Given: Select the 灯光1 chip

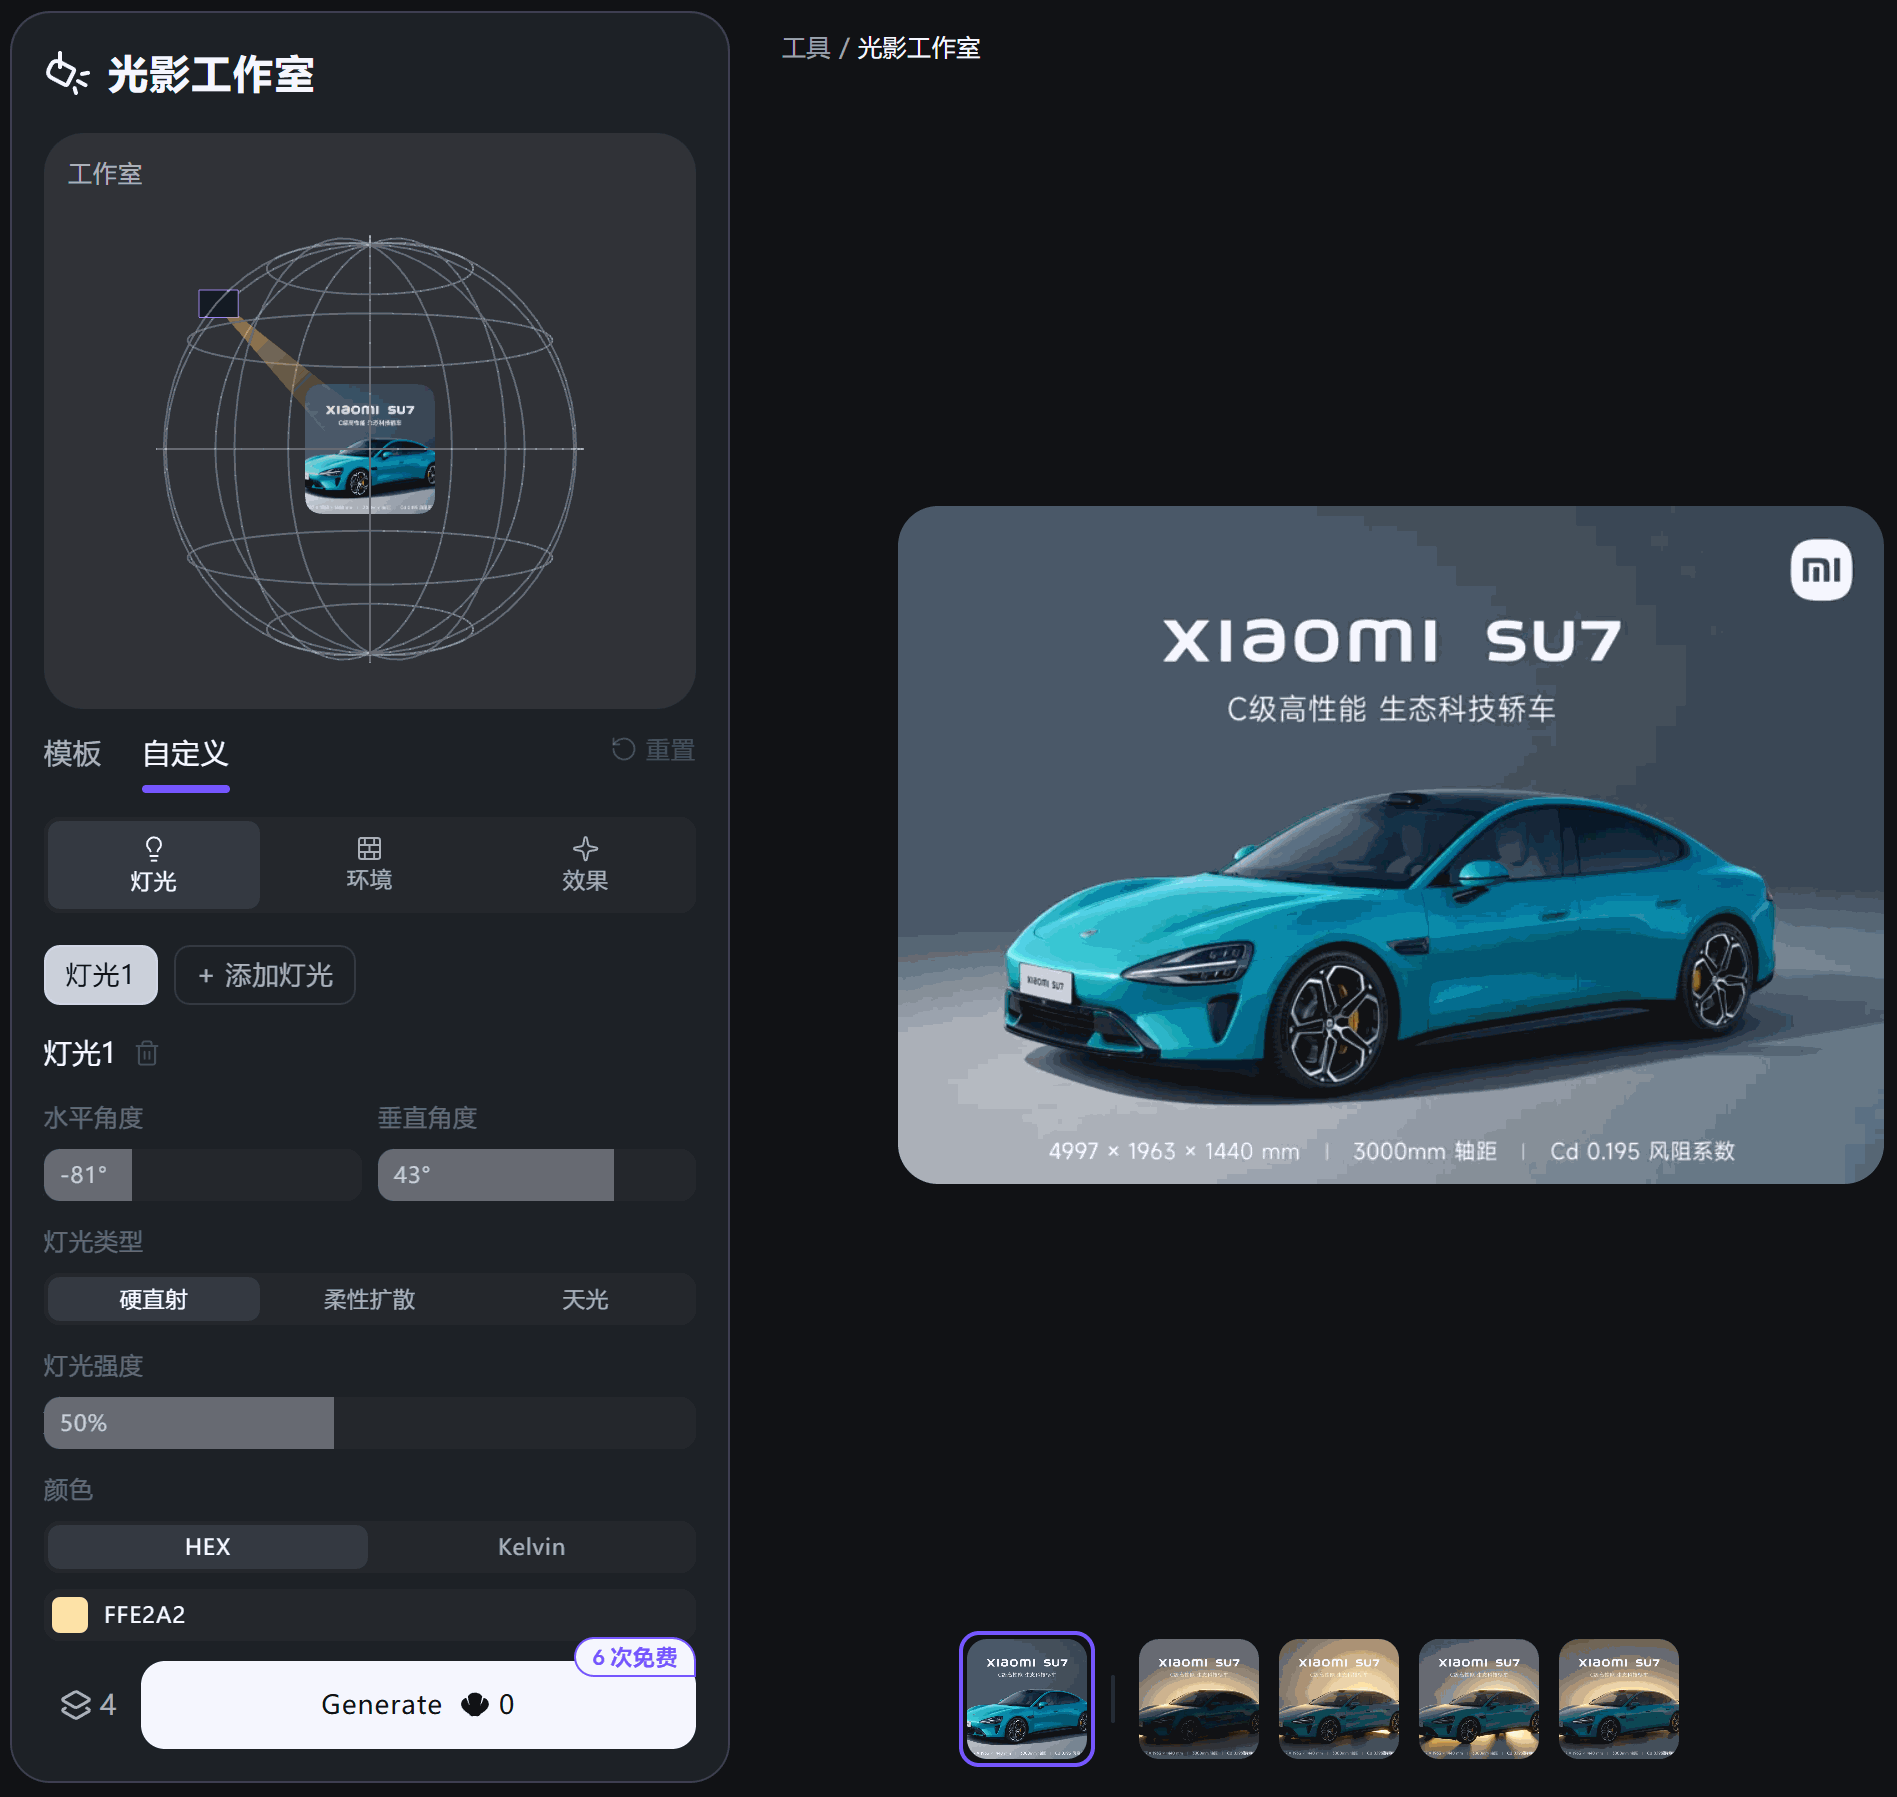Looking at the screenshot, I should [x=101, y=975].
